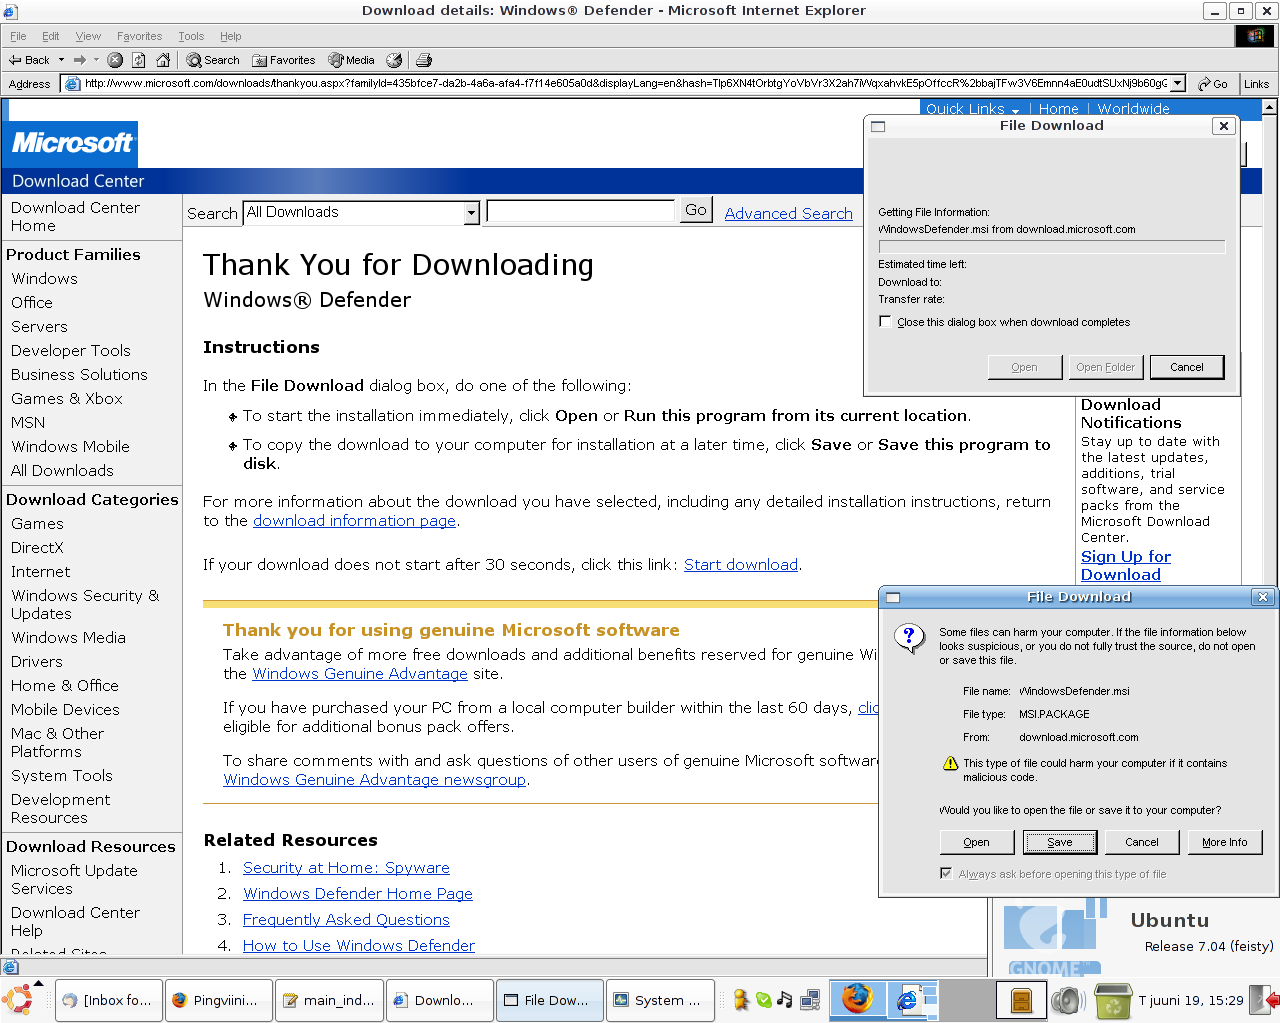The width and height of the screenshot is (1280, 1023).
Task: Click the search text input field
Action: 580,211
